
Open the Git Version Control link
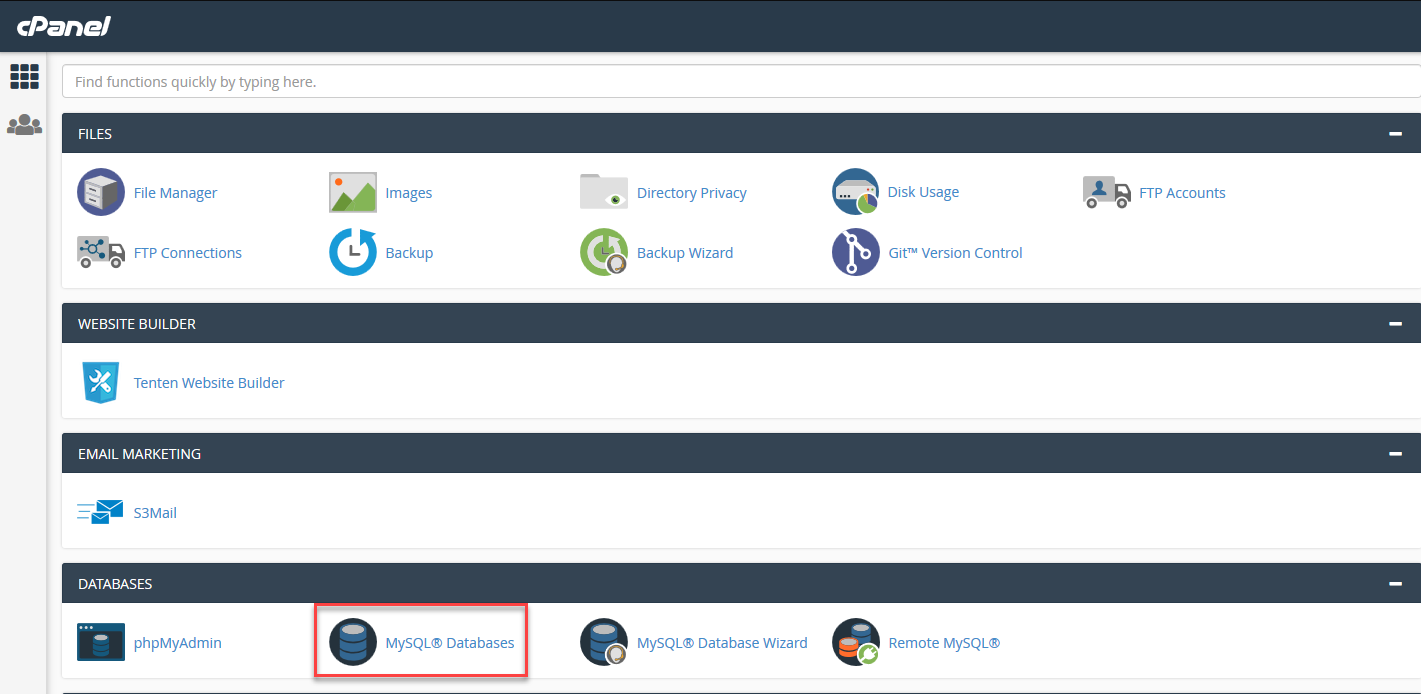(x=956, y=253)
